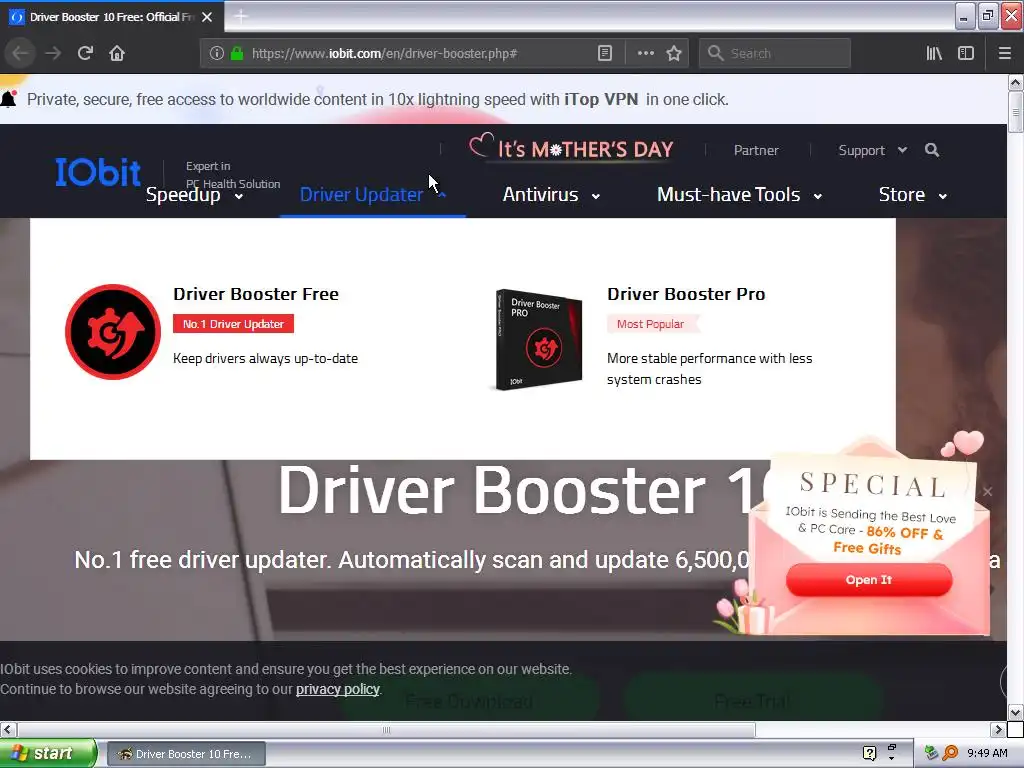The width and height of the screenshot is (1024, 768).
Task: Open Driver Booster Pro product link
Action: pyautogui.click(x=686, y=294)
